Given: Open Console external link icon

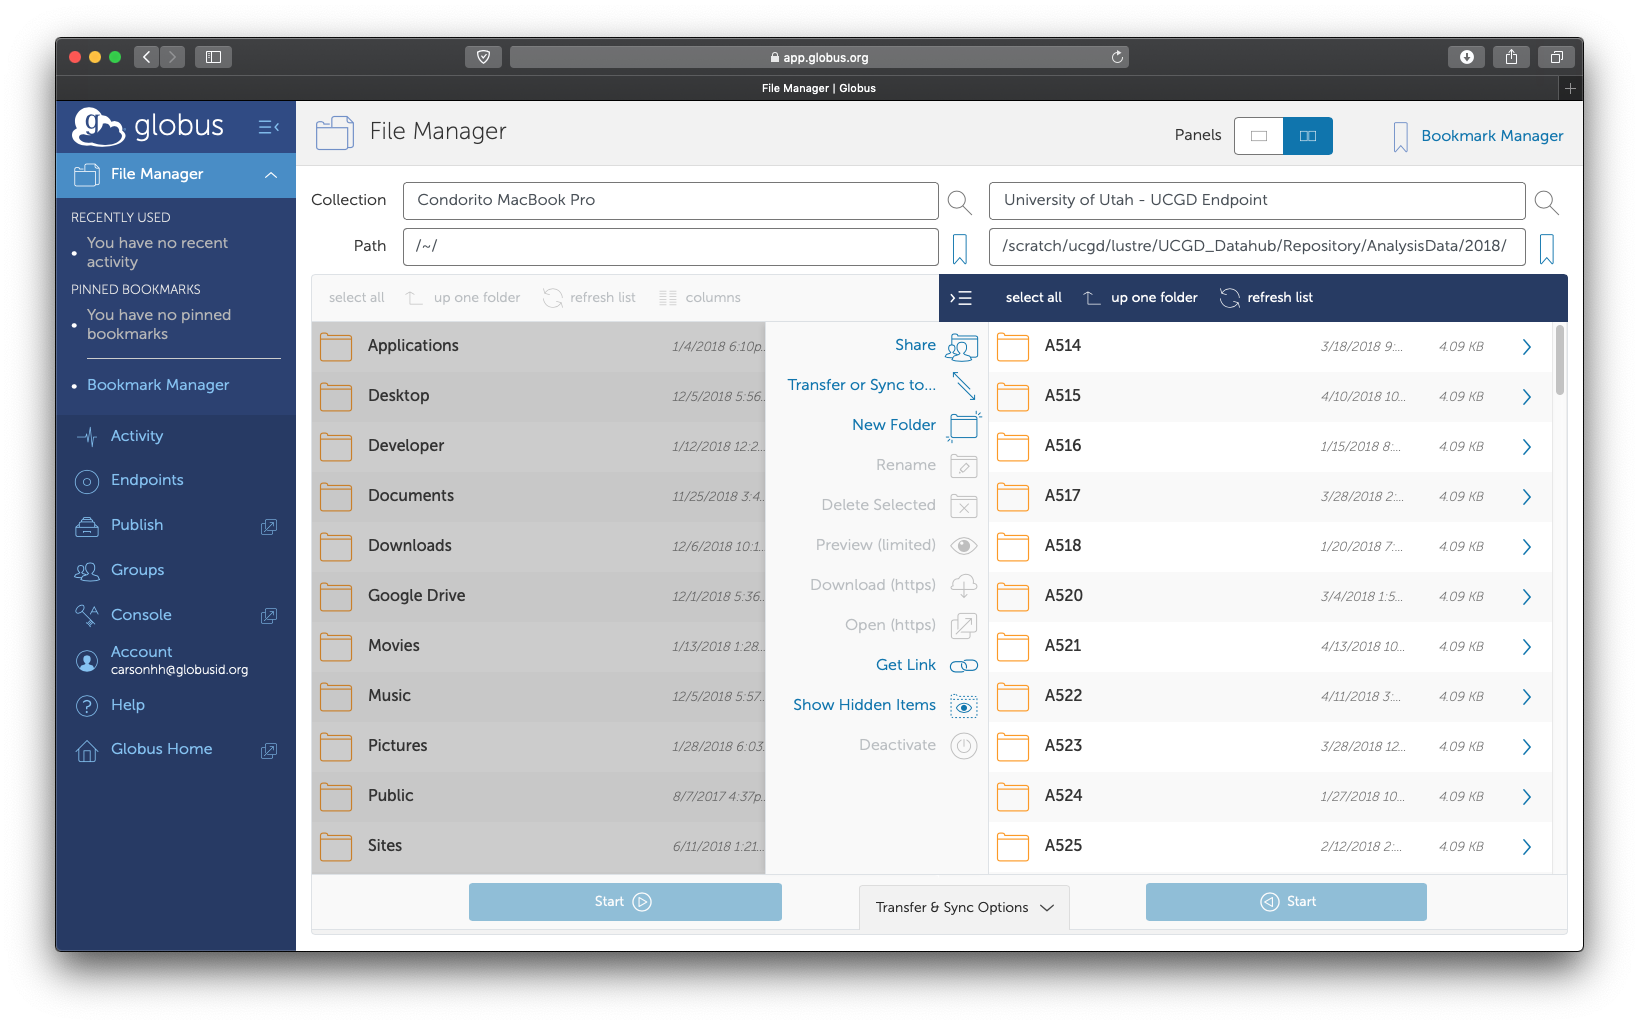Looking at the screenshot, I should (x=269, y=616).
